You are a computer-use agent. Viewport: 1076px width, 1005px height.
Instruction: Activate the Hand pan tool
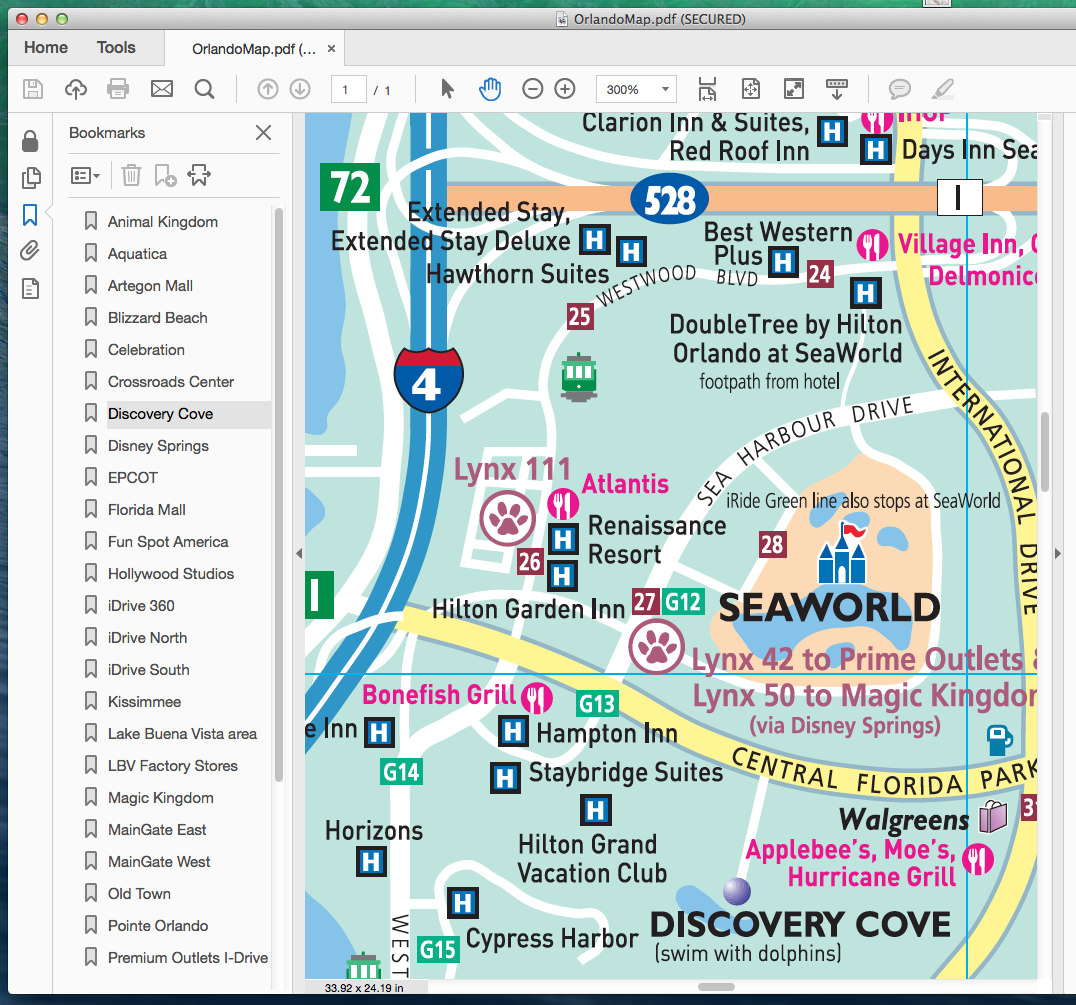490,89
